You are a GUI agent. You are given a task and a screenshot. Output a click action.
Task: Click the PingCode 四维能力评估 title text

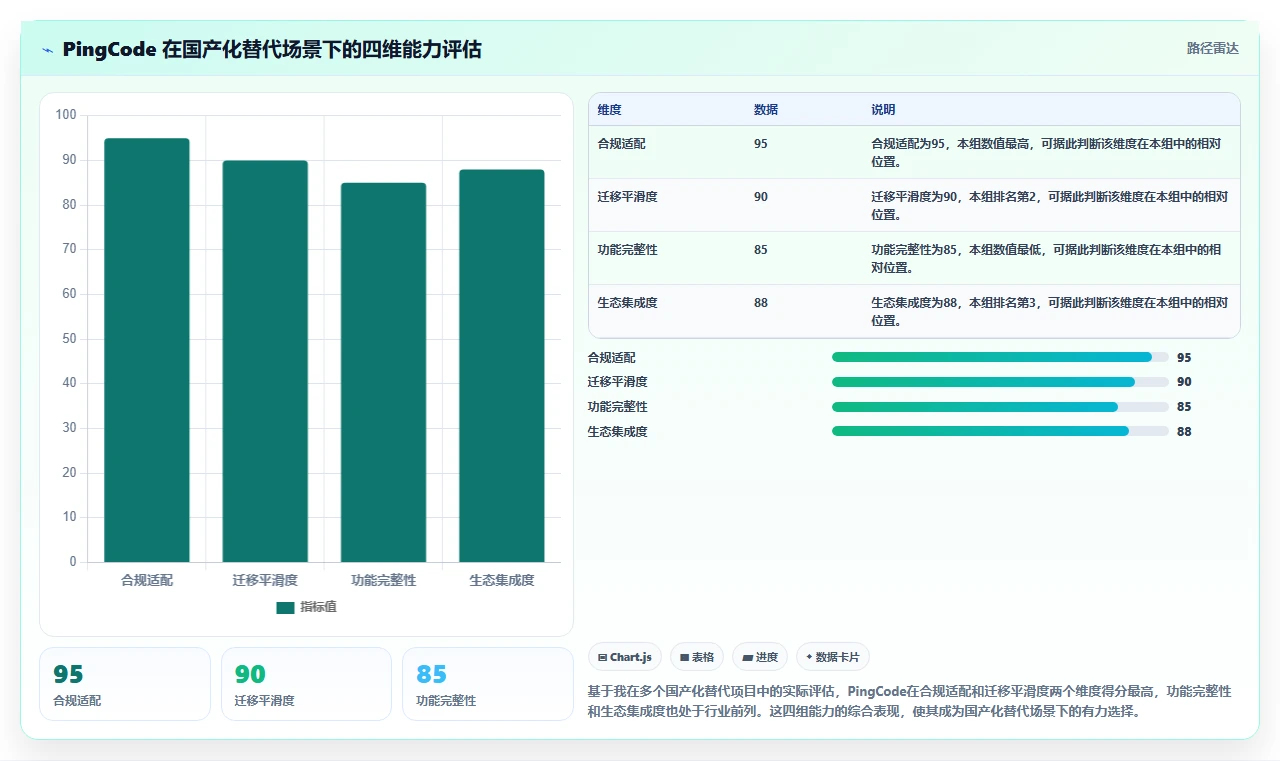click(x=272, y=49)
